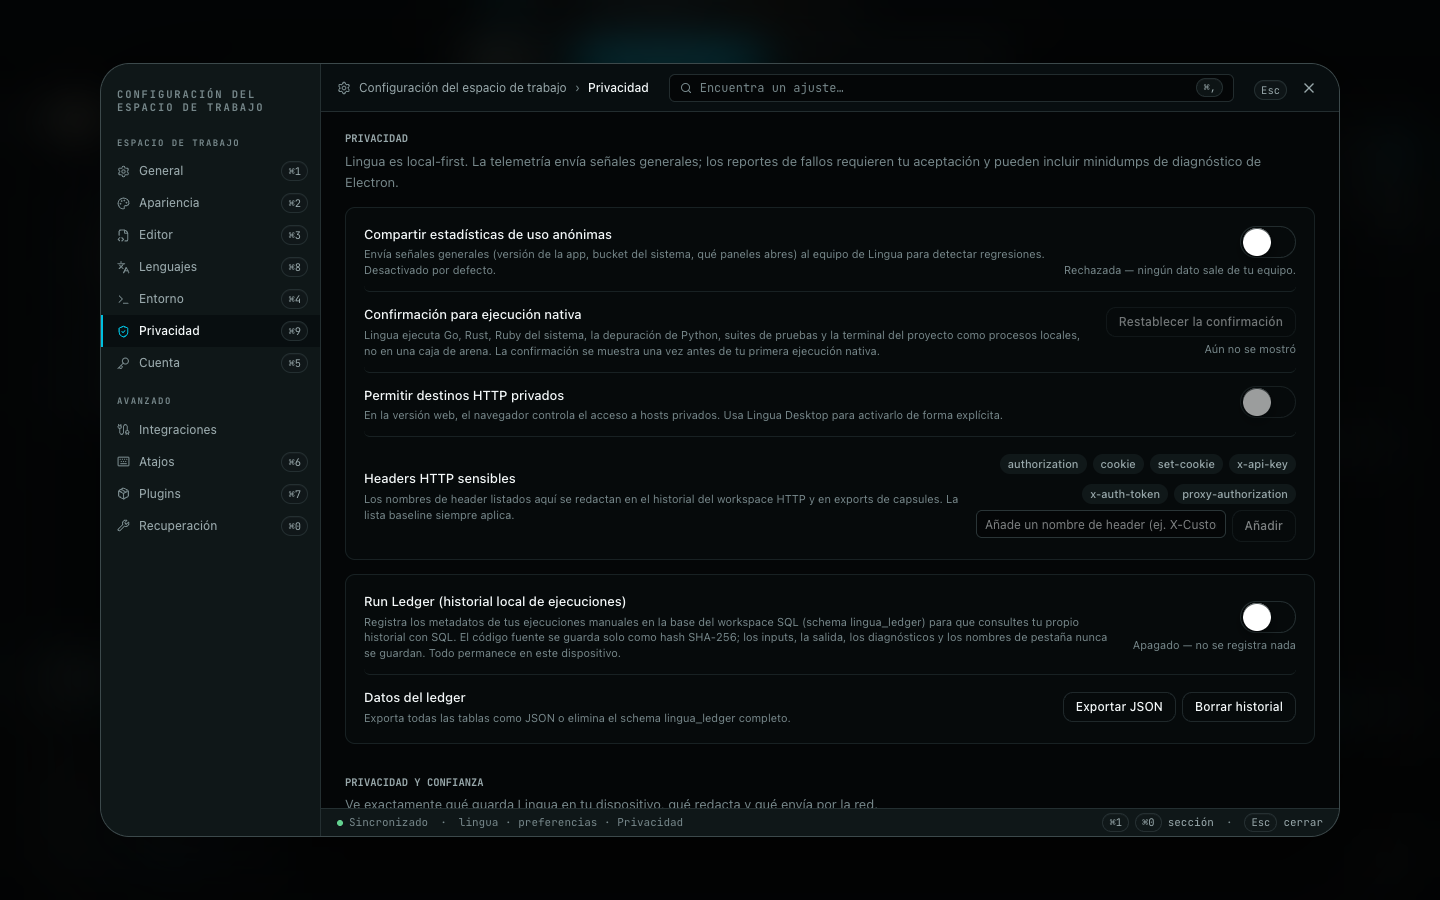Go to the Apariencia section
1440x900 pixels.
[211, 203]
